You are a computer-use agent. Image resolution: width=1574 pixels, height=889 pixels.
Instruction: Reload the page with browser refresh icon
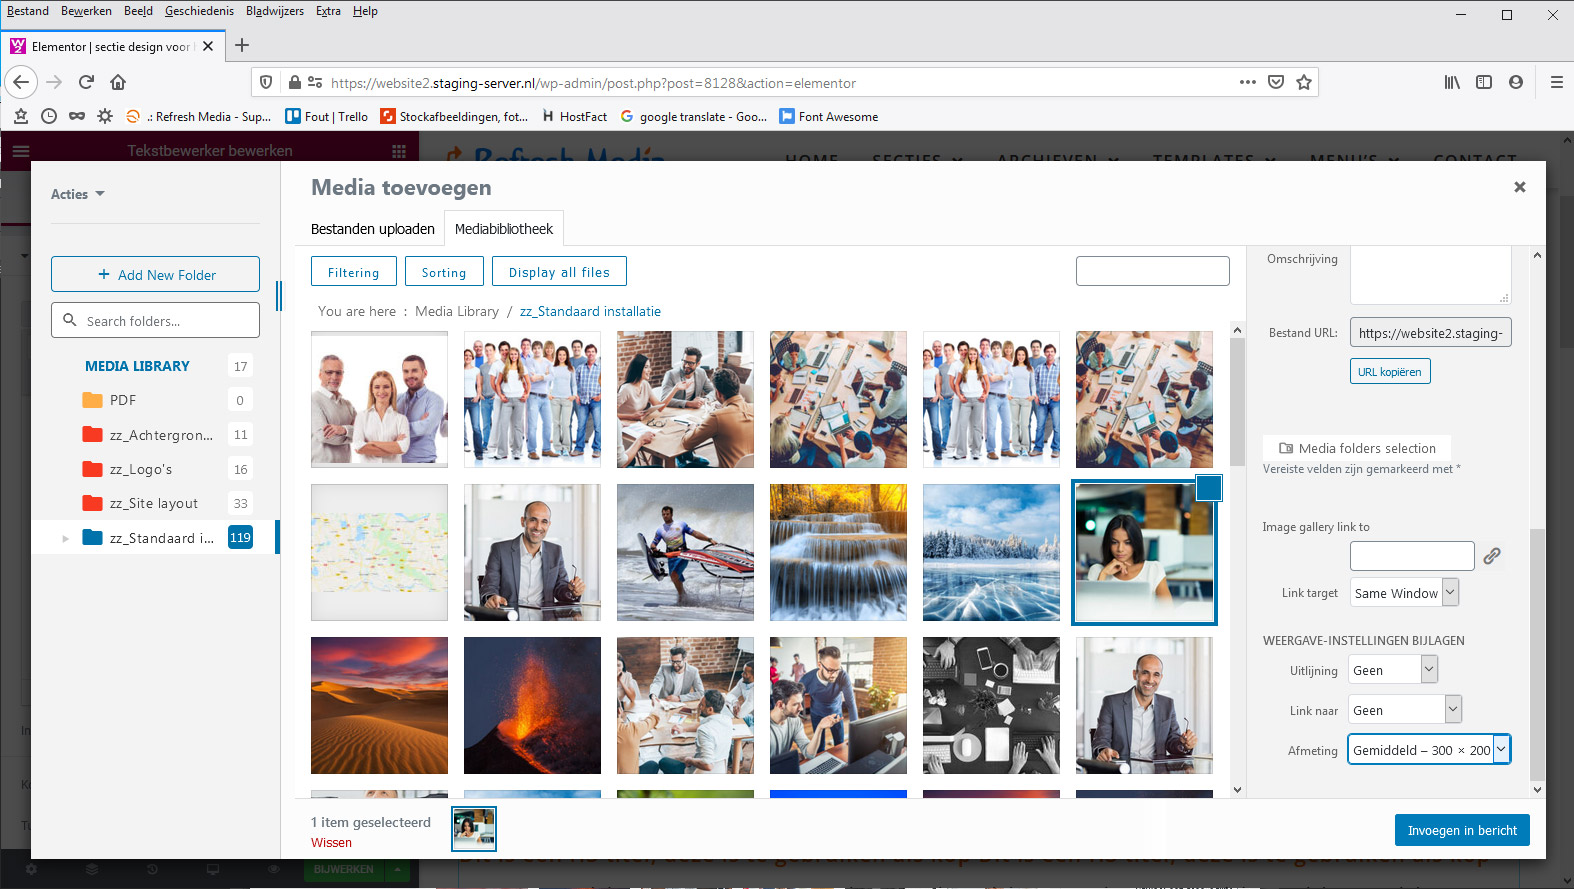click(86, 82)
